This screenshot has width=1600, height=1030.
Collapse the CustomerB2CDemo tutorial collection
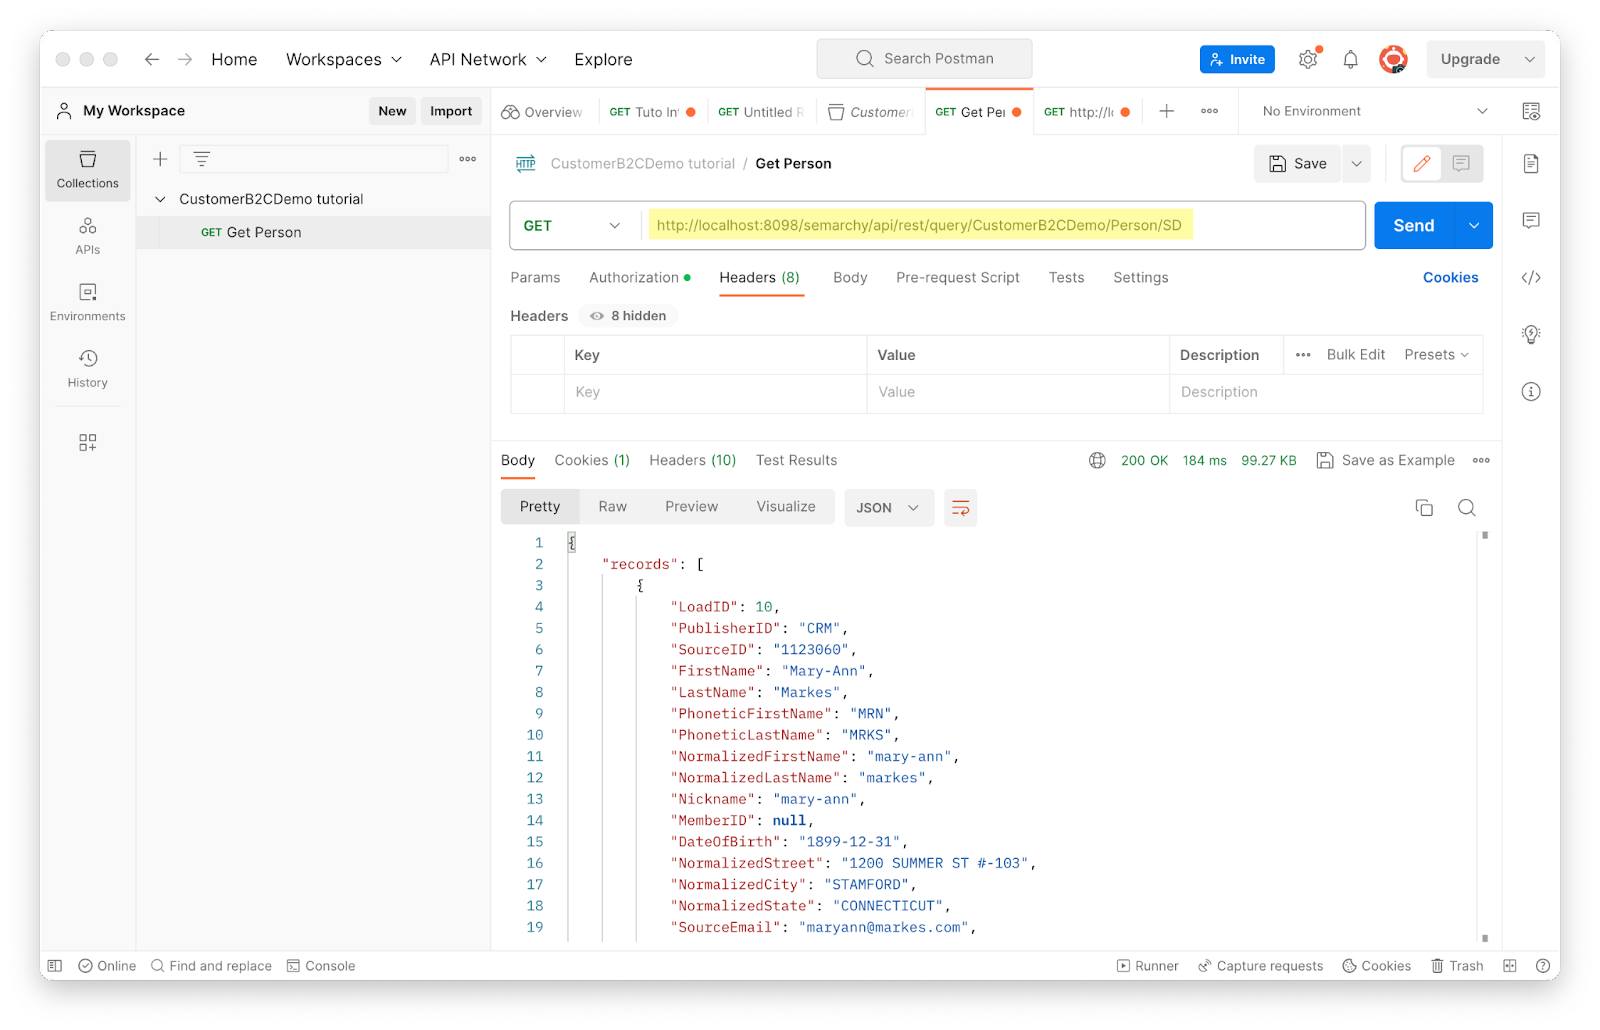(x=160, y=200)
